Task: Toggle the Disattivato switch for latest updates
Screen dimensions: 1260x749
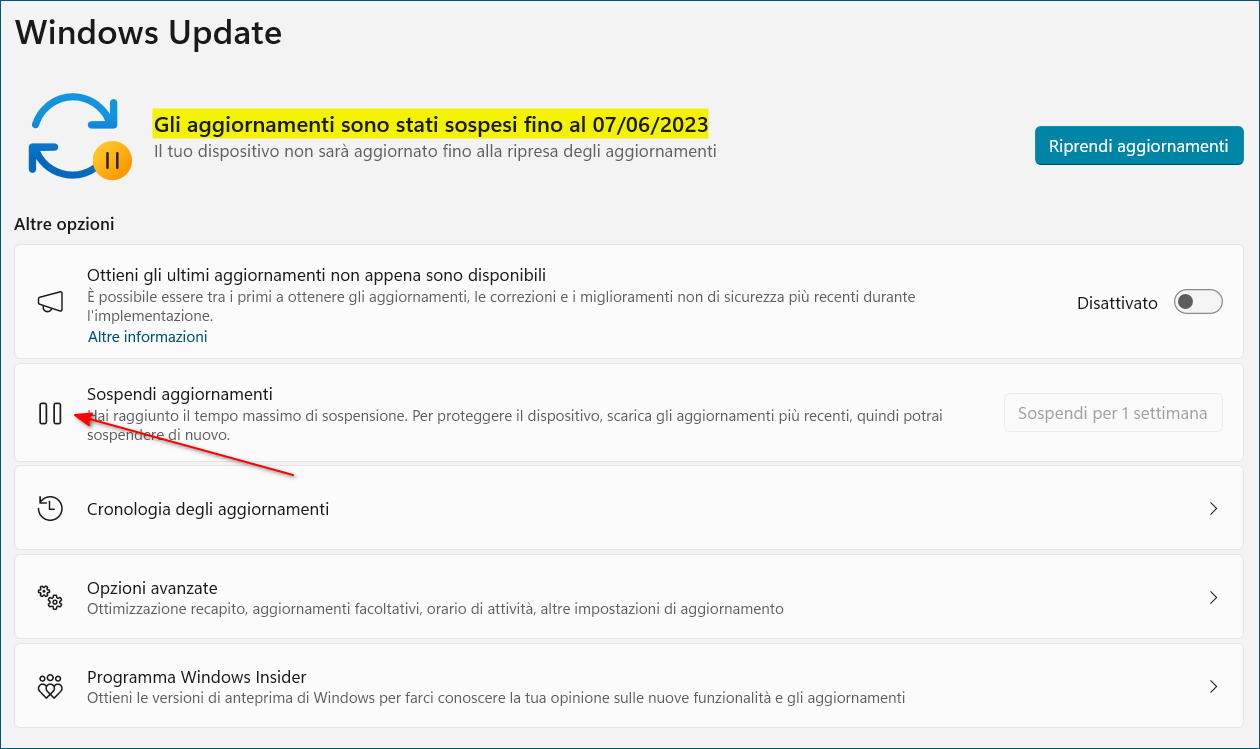Action: click(x=1198, y=302)
